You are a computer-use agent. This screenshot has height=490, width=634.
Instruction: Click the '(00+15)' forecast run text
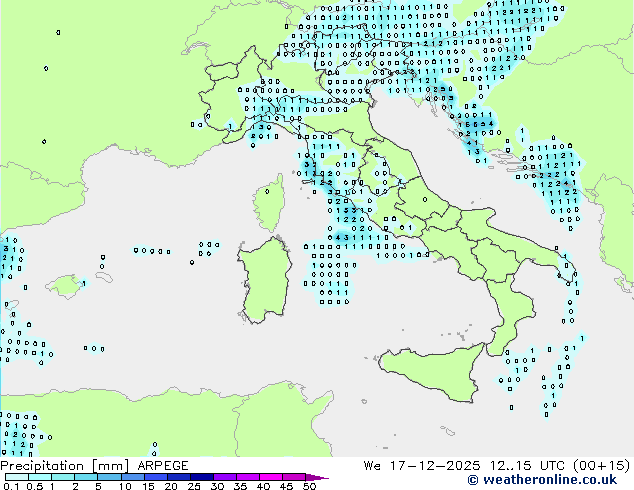pyautogui.click(x=602, y=466)
